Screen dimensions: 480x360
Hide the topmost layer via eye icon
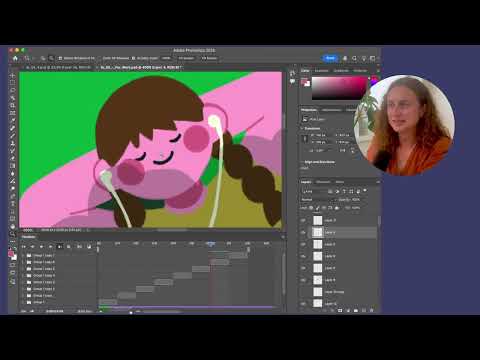[303, 220]
